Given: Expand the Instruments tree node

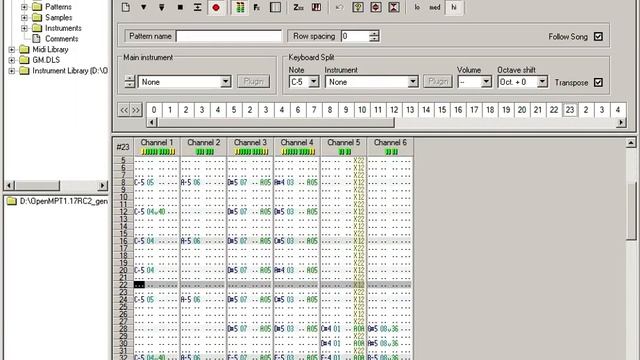Looking at the screenshot, I should [x=24, y=28].
